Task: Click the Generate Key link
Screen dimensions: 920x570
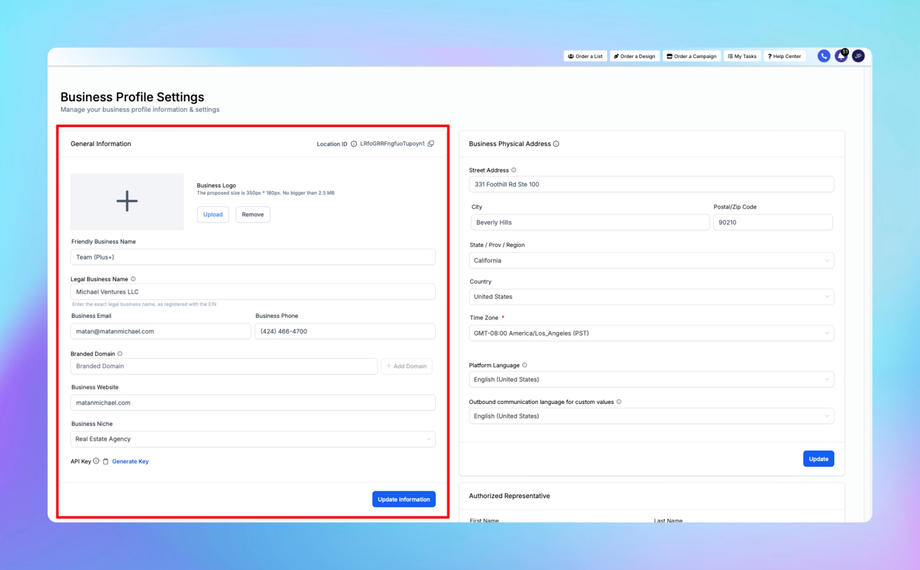Action: [x=130, y=462]
